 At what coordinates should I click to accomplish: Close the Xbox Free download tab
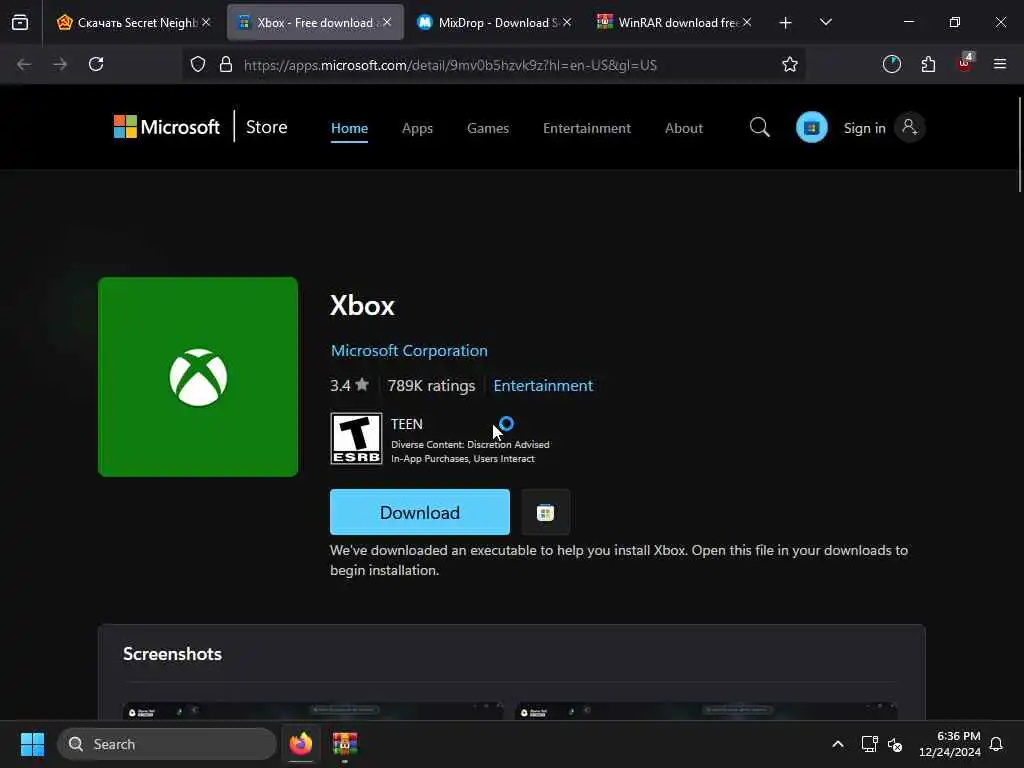387,22
